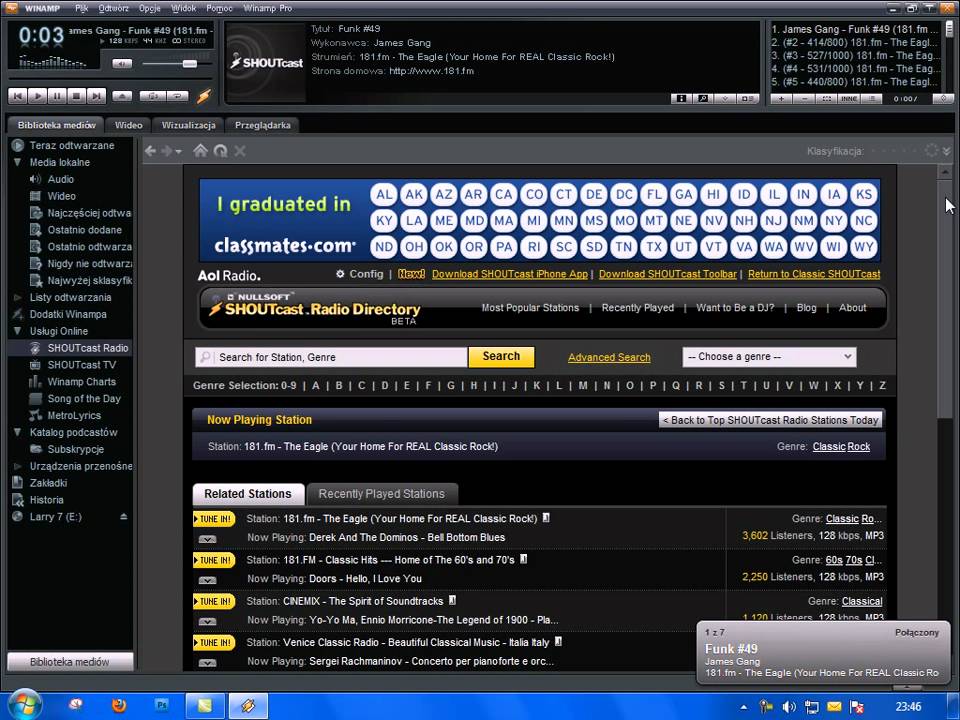
Task: Stop the current track
Action: coord(76,96)
